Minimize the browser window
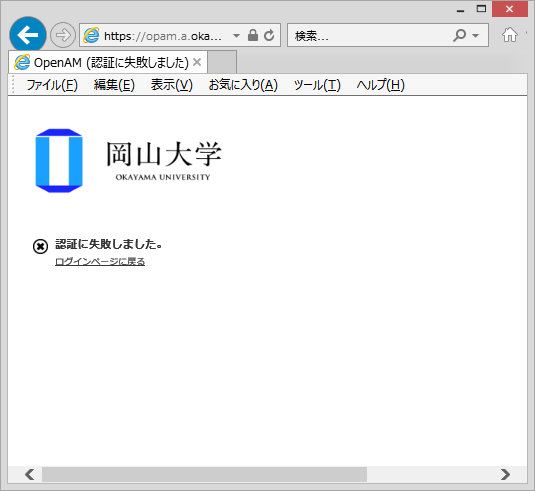The image size is (535, 491). point(461,10)
